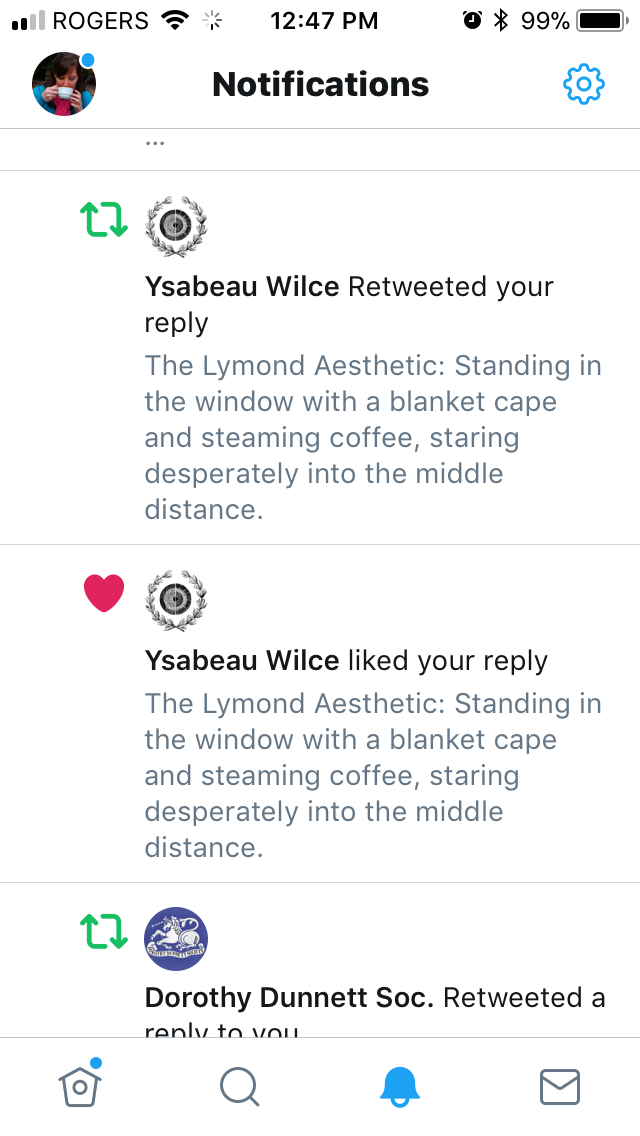Open Ysabeau Wilce's avatar in the like notification
The width and height of the screenshot is (640, 1136).
176,601
